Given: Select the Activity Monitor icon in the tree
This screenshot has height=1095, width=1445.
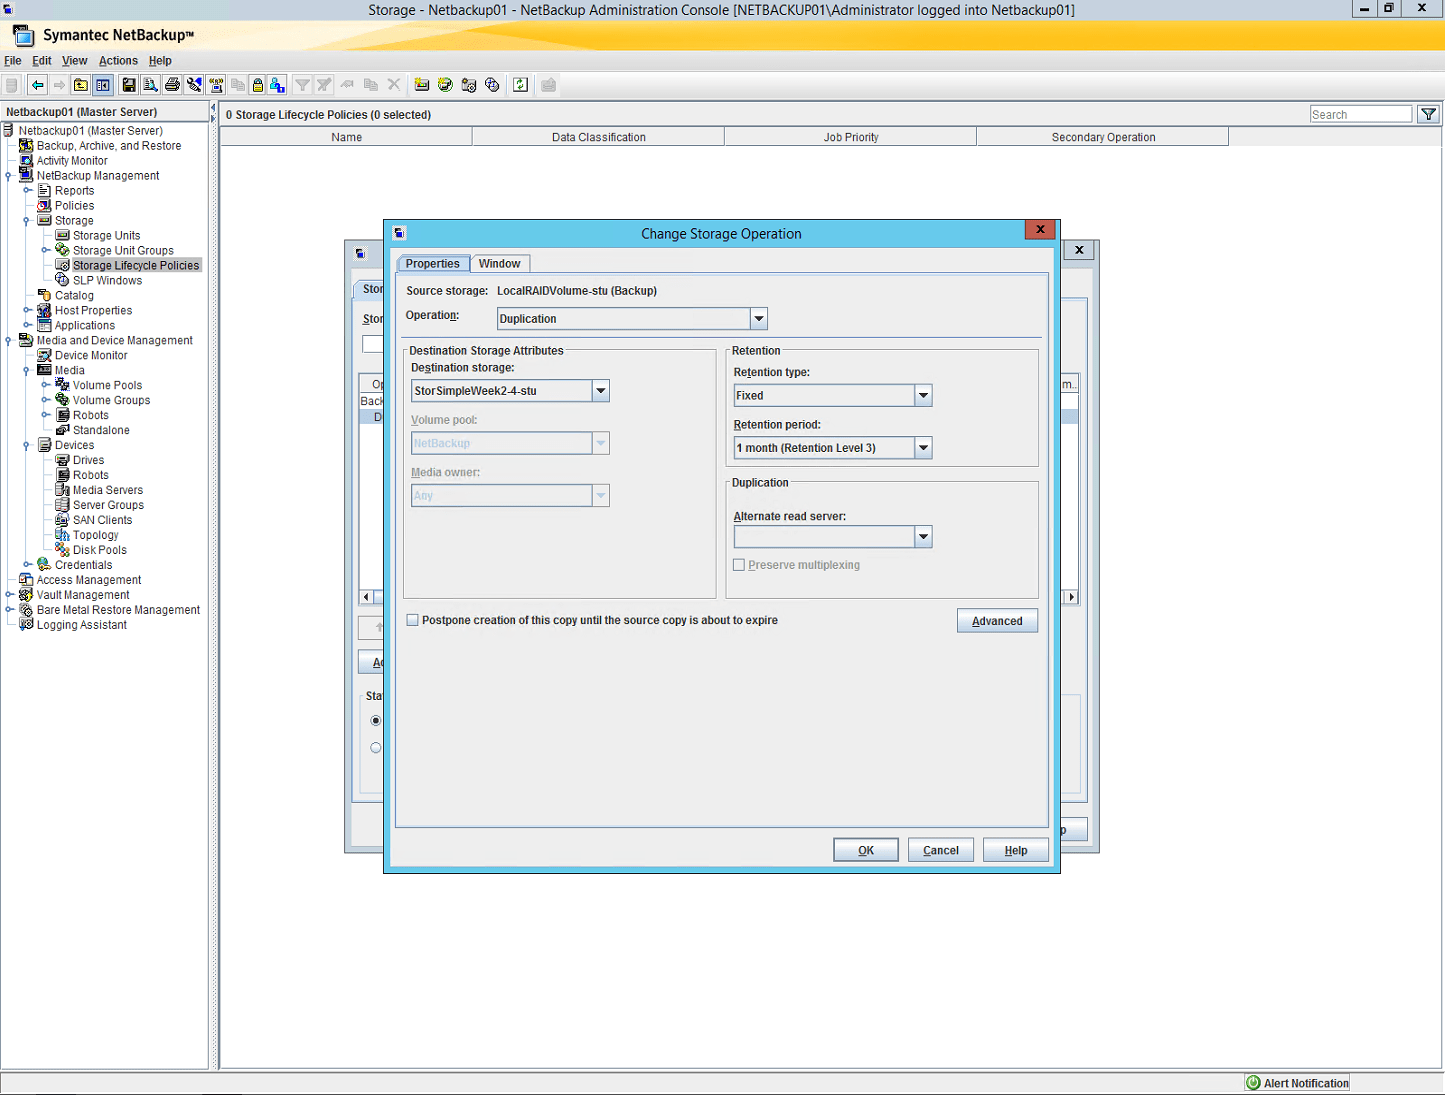Looking at the screenshot, I should 27,160.
